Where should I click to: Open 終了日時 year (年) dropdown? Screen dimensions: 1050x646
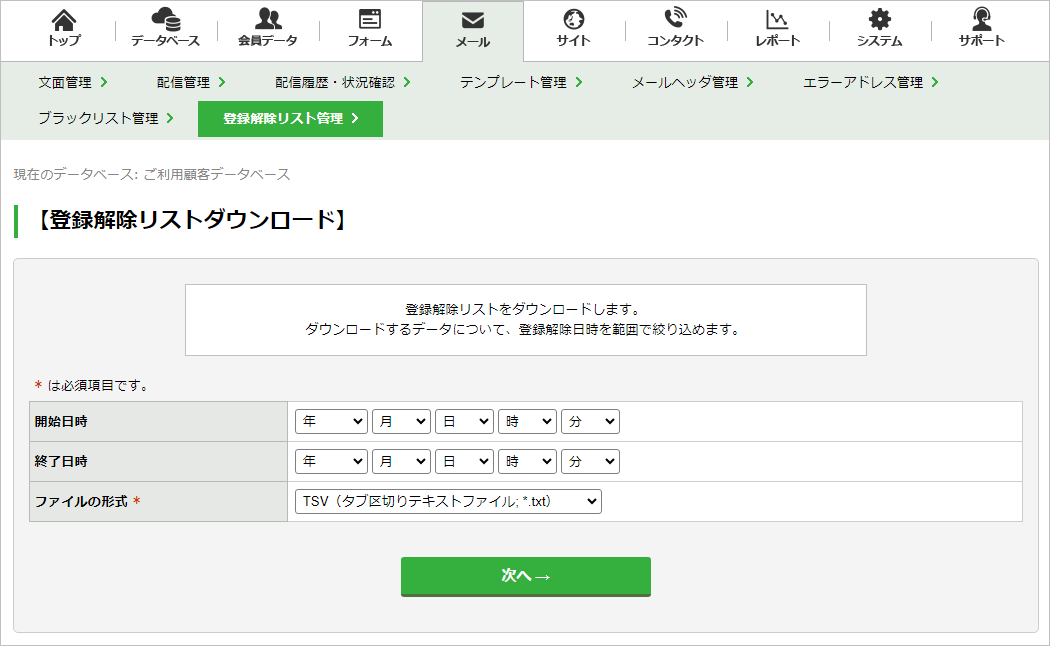(331, 461)
